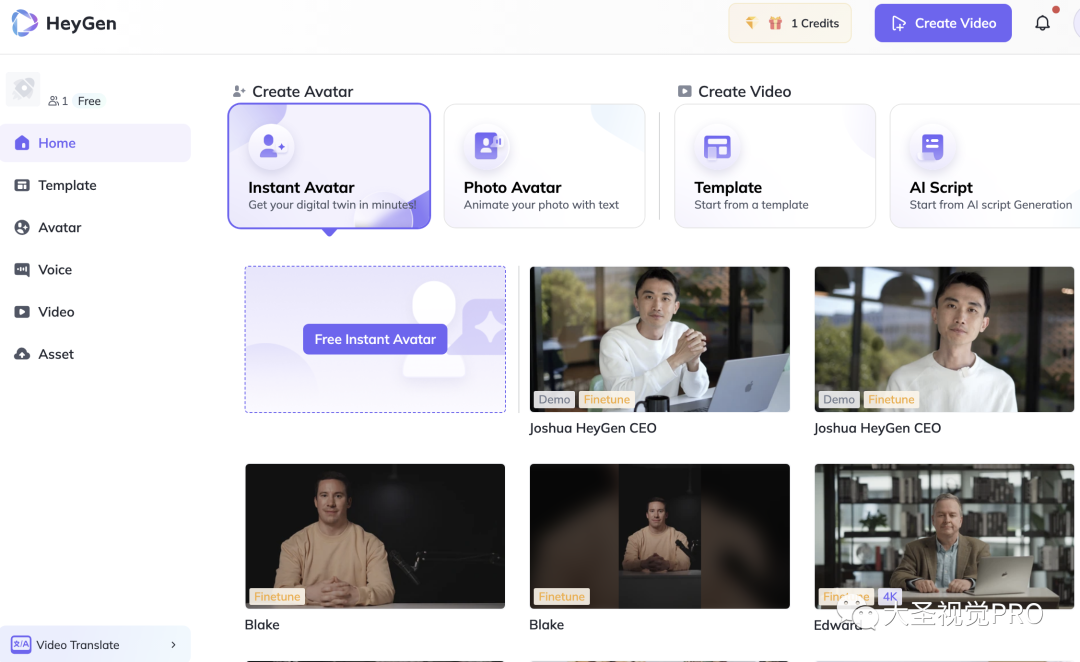The image size is (1080, 662).
Task: Open the Avatar sidebar section
Action: click(59, 227)
